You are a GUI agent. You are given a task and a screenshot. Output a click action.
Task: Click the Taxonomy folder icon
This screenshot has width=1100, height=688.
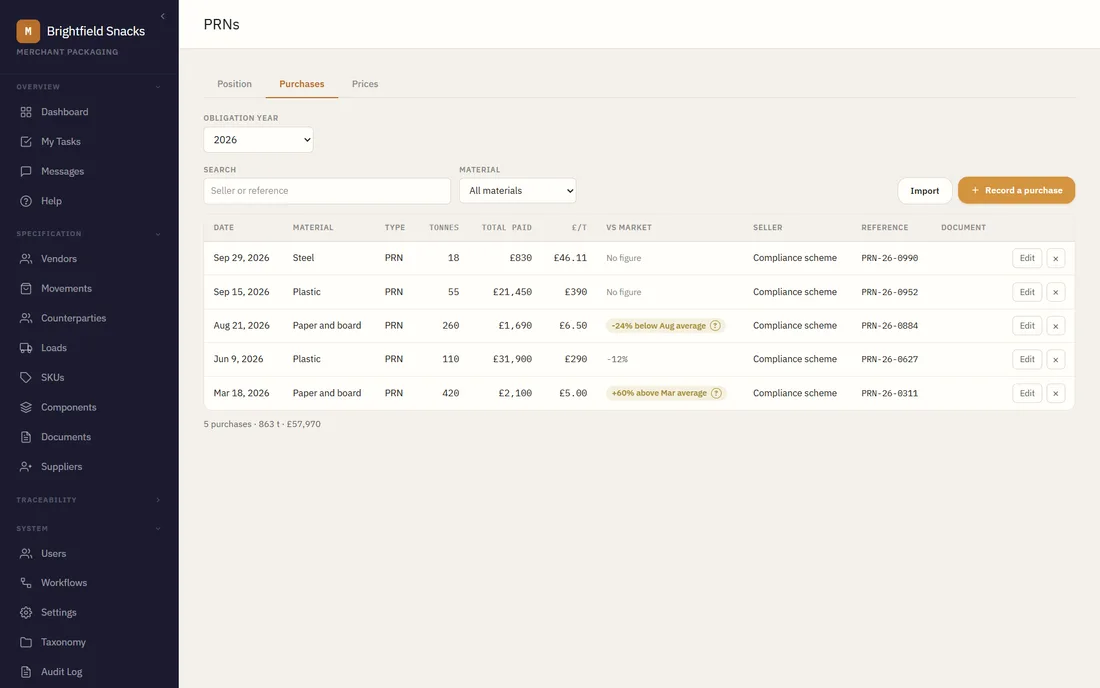[x=26, y=642]
